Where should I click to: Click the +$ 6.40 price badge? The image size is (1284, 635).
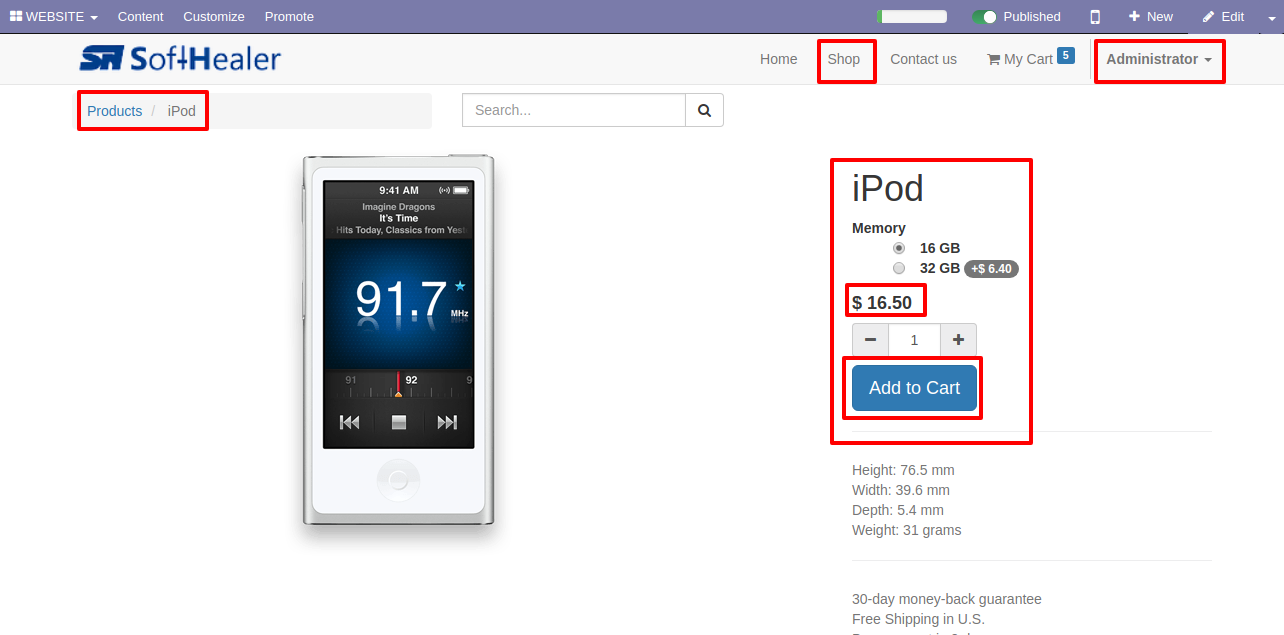[991, 268]
